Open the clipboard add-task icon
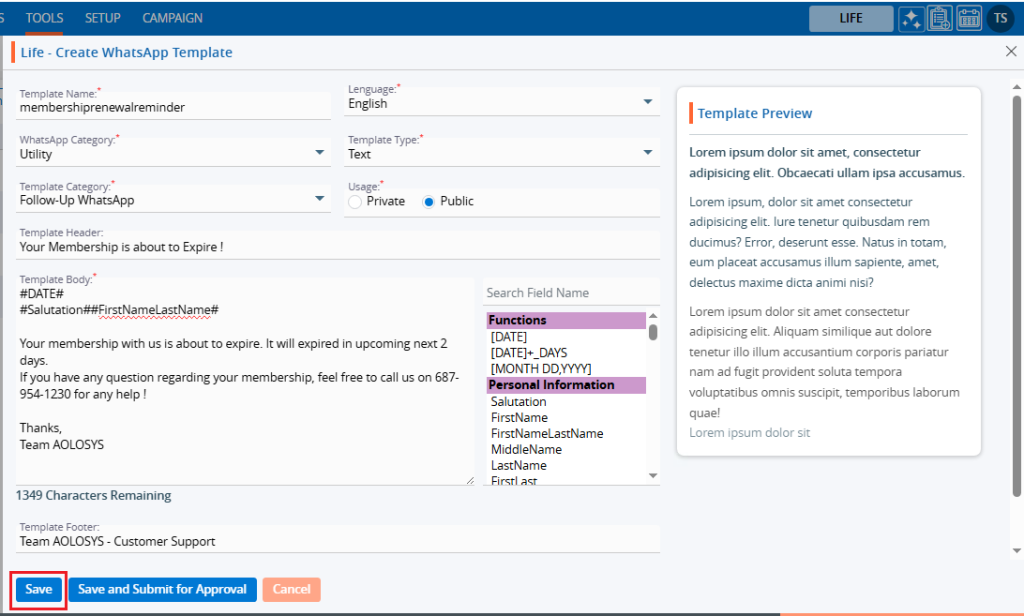The width and height of the screenshot is (1024, 616). 940,18
